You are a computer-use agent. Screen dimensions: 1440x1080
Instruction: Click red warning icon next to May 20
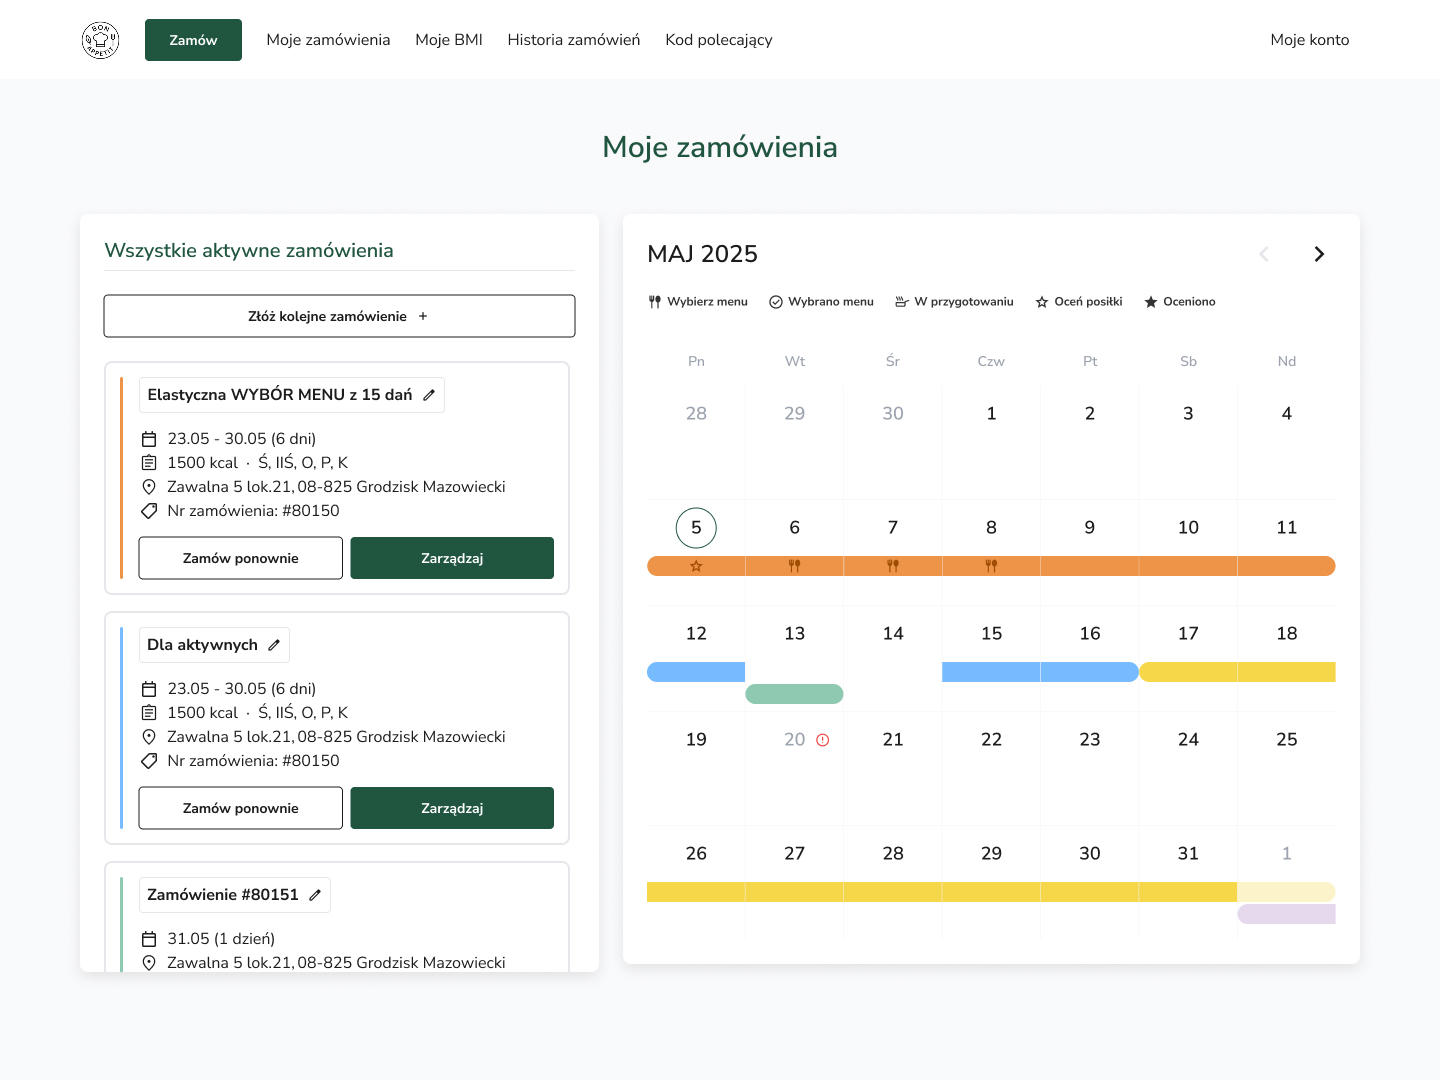823,740
